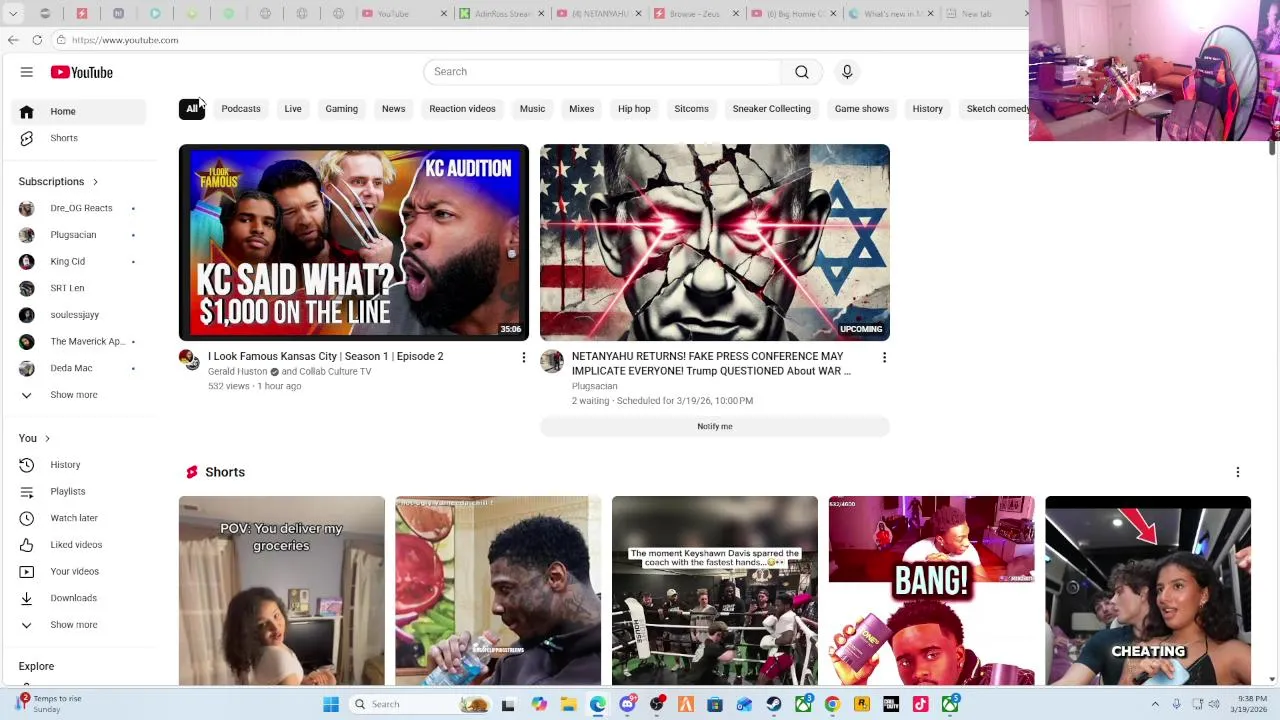Open Downloads in the sidebar

[80, 598]
